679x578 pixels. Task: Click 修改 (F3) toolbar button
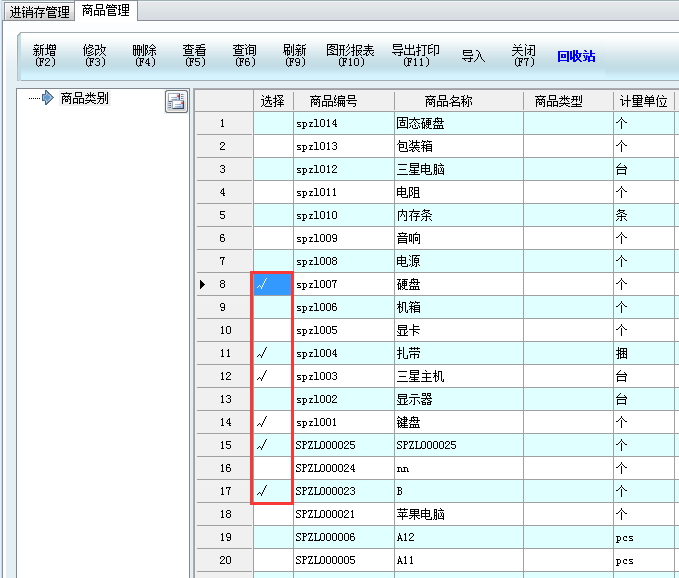(x=95, y=56)
